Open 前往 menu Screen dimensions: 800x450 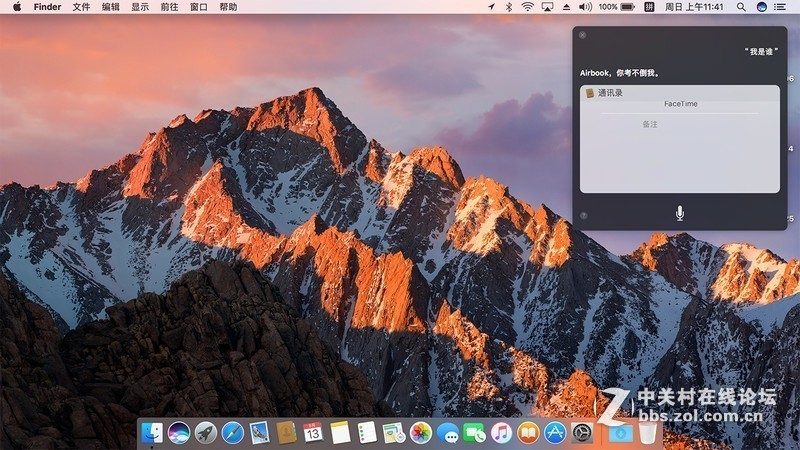(x=169, y=7)
